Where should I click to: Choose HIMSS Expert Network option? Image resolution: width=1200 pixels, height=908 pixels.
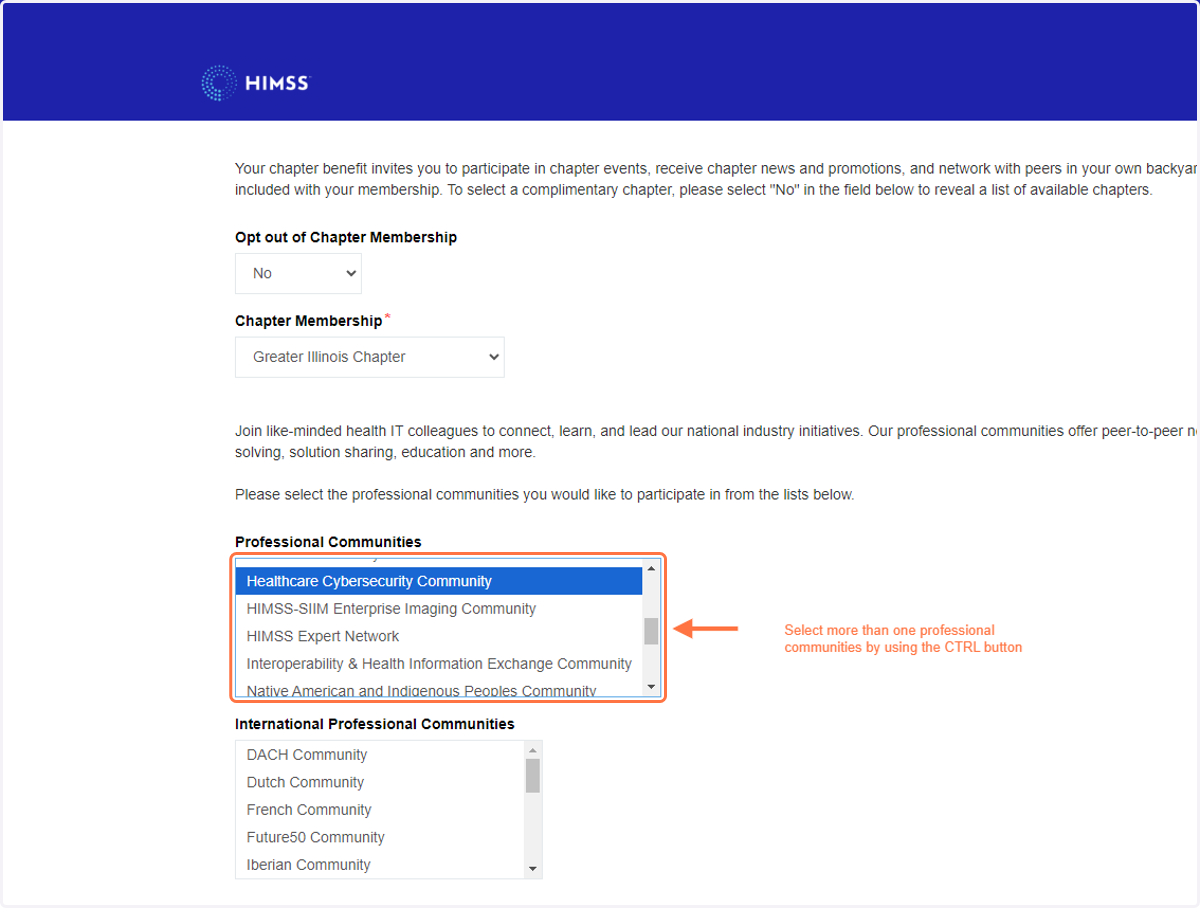tap(439, 636)
